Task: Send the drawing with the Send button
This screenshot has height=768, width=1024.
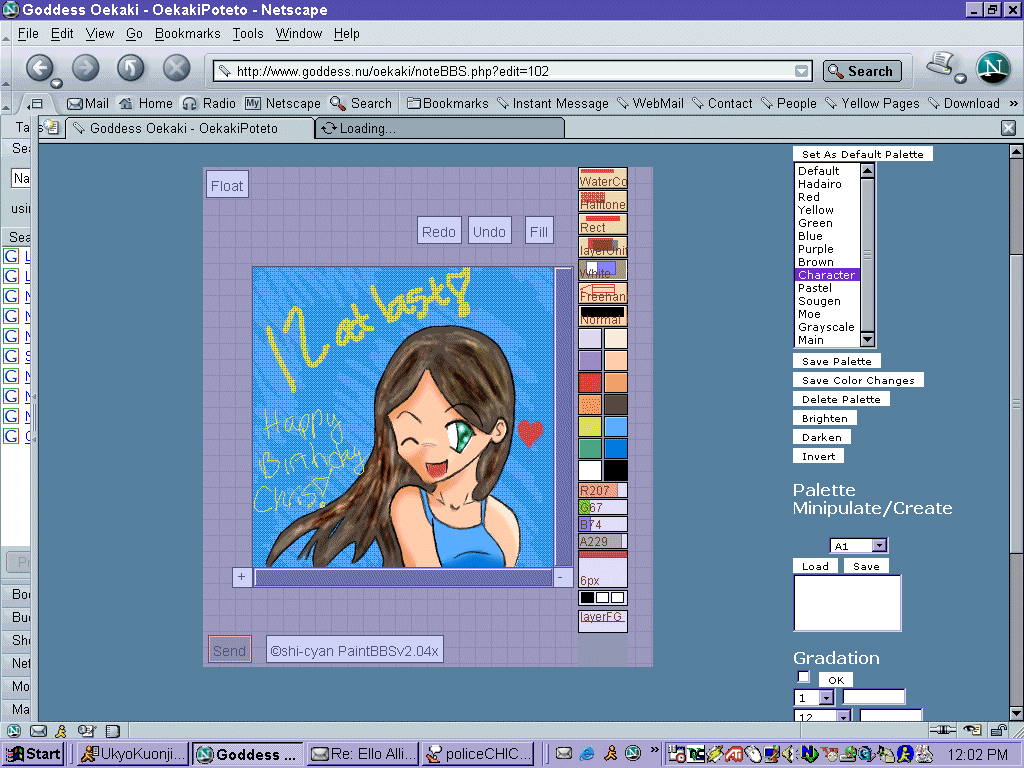Action: pyautogui.click(x=229, y=650)
